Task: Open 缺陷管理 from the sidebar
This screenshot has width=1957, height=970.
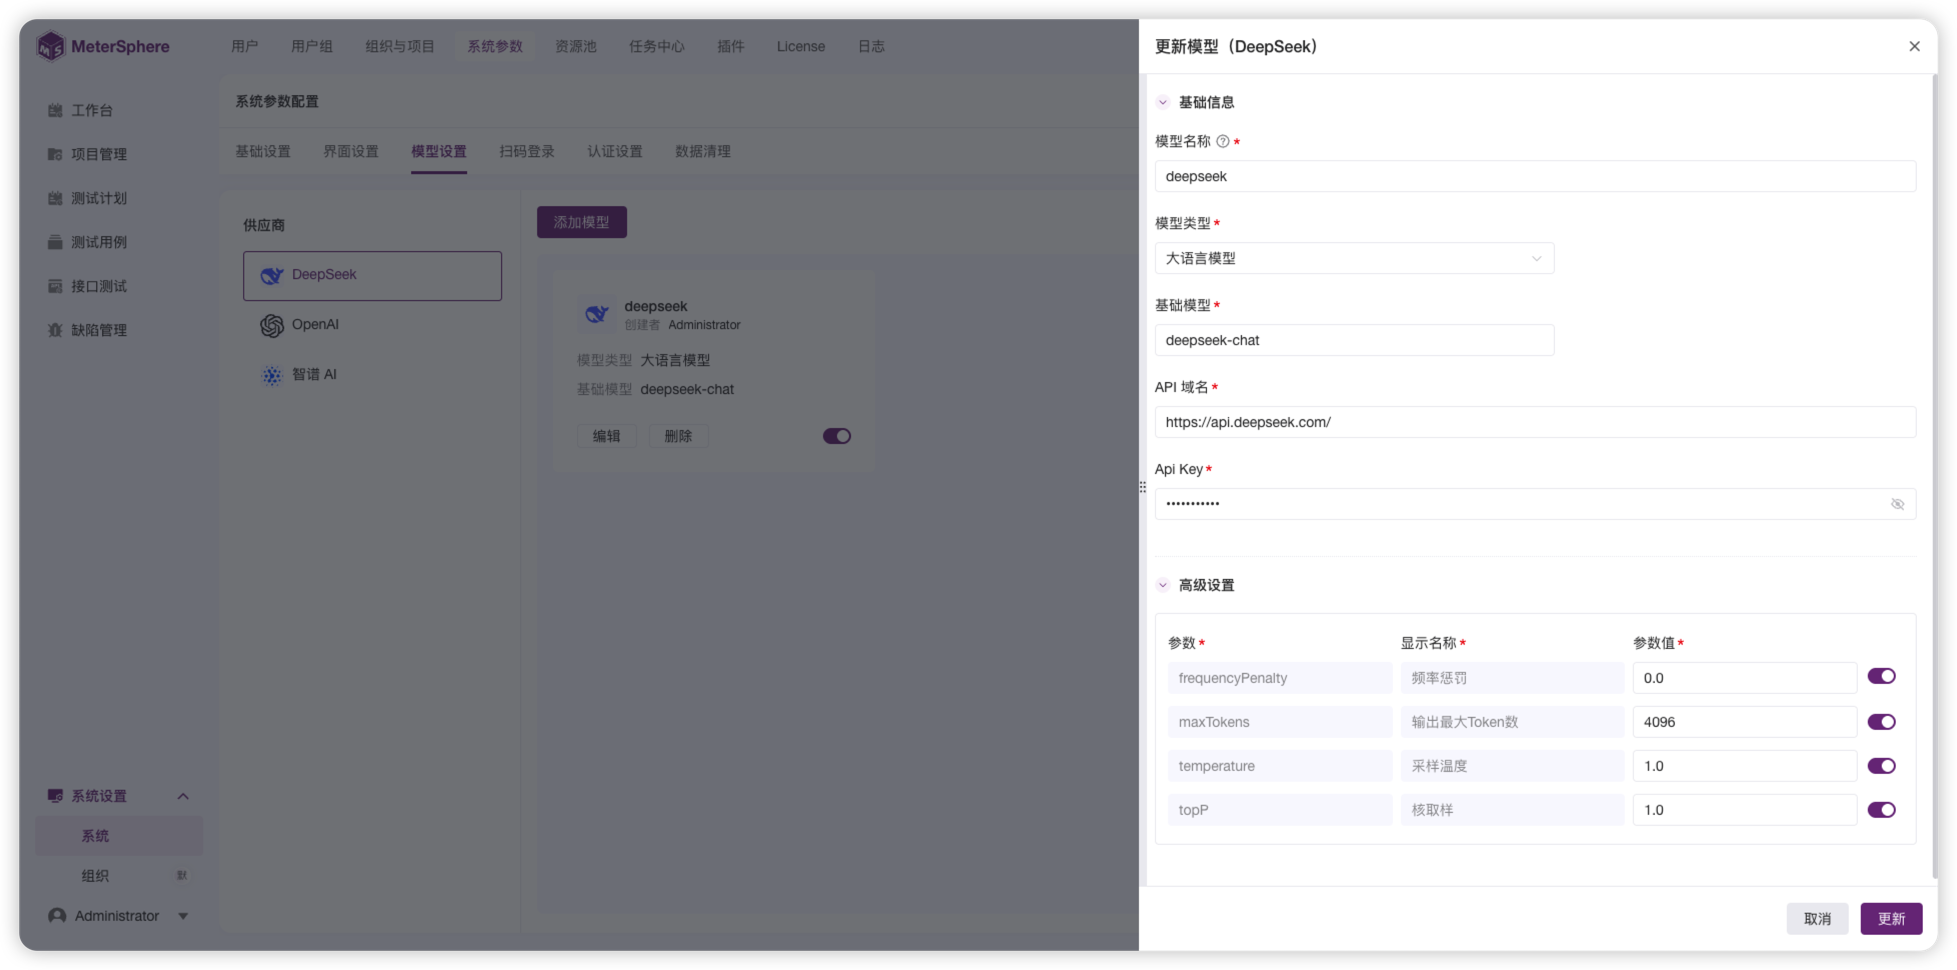Action: click(99, 329)
